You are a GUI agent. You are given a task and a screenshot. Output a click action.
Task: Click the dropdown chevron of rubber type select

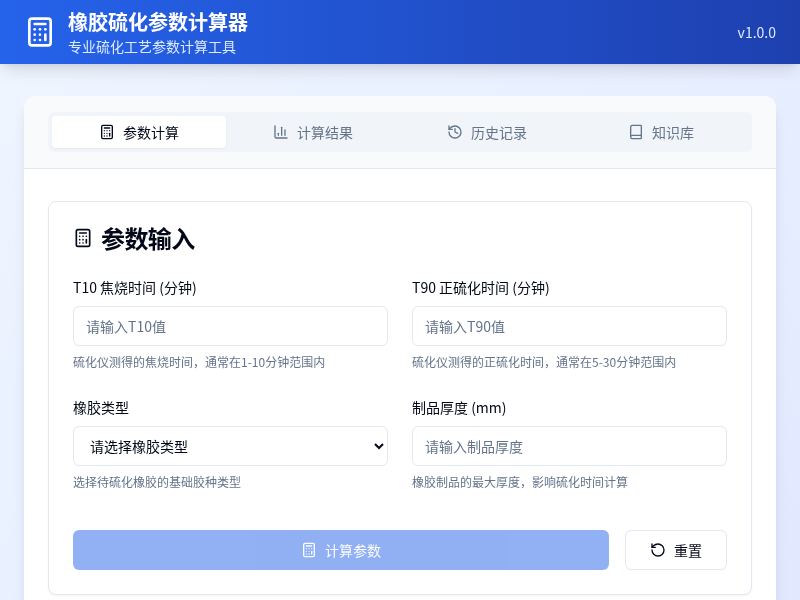pos(379,446)
